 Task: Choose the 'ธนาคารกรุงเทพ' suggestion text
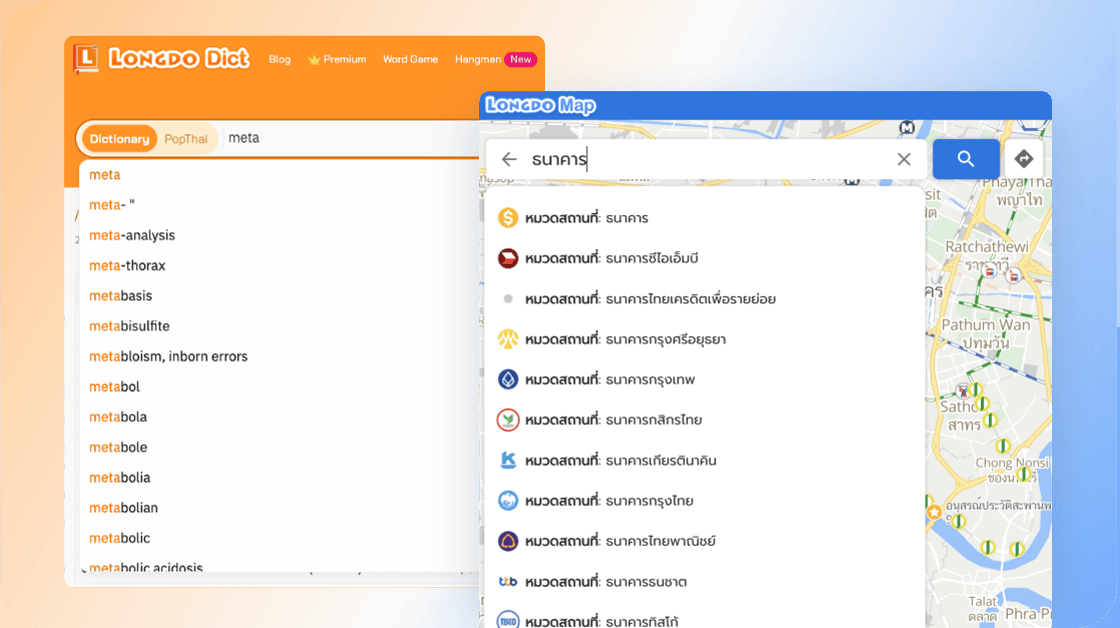click(650, 379)
